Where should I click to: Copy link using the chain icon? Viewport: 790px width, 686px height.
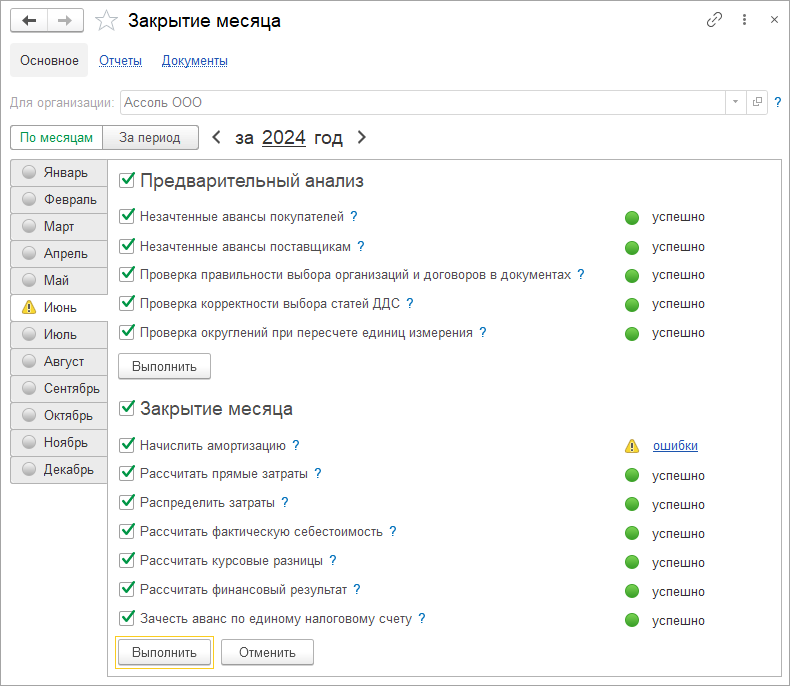[714, 20]
